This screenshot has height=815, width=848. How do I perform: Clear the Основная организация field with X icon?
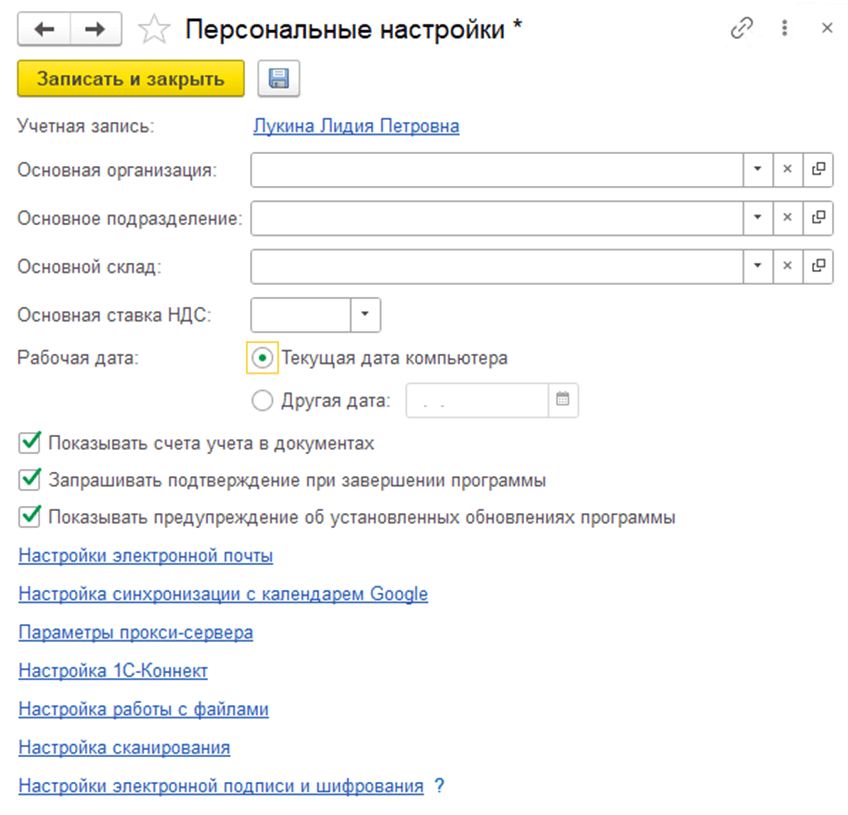(788, 170)
